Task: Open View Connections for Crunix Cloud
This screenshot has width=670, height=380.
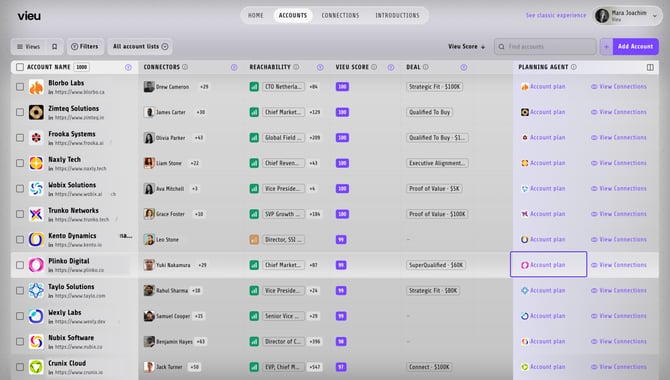Action: pyautogui.click(x=619, y=367)
